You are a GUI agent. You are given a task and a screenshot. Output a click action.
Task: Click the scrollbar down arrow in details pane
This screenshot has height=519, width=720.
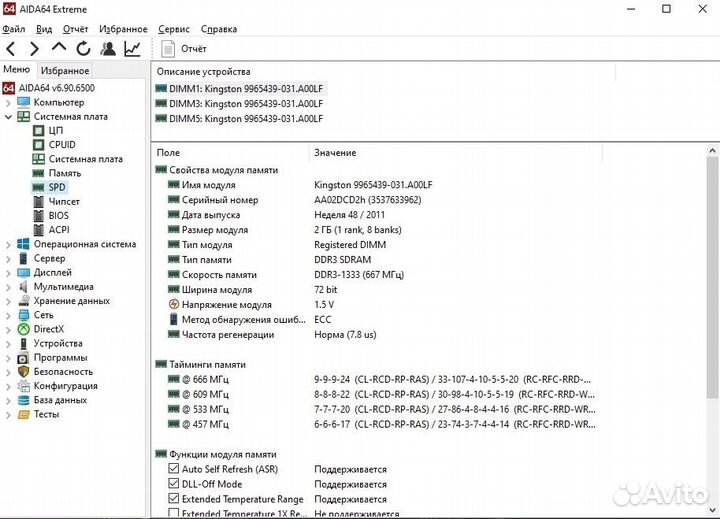pos(712,509)
